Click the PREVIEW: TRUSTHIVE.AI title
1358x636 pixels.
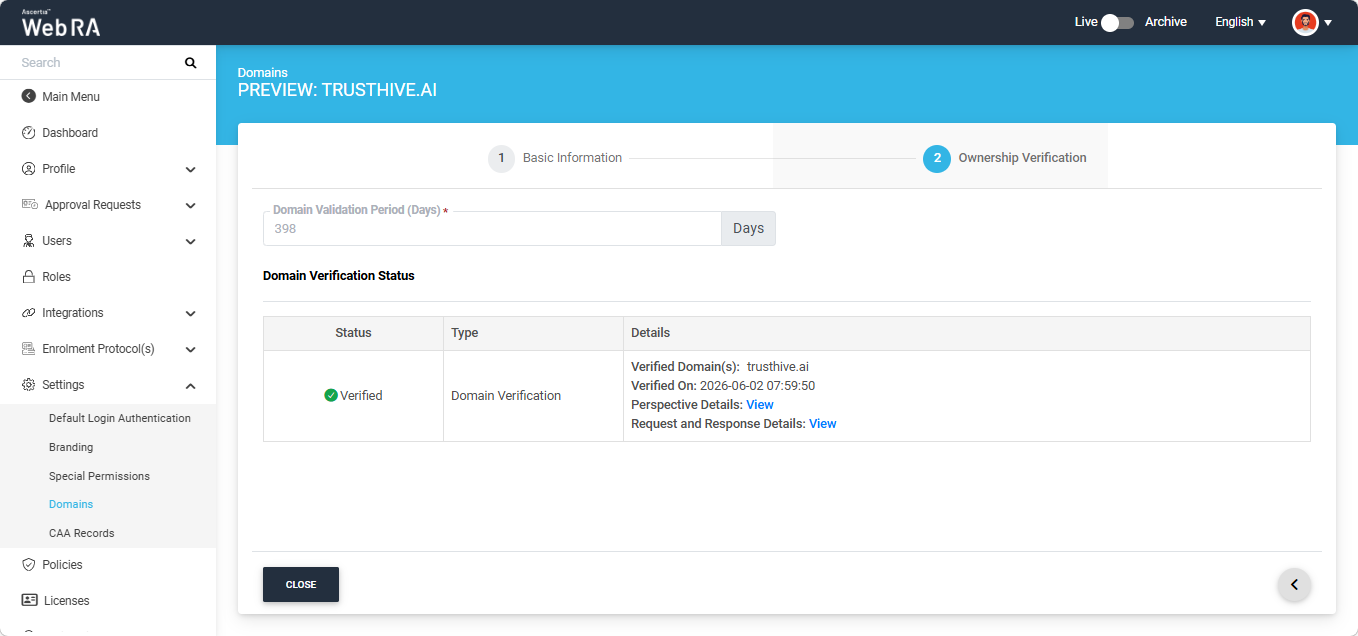337,90
